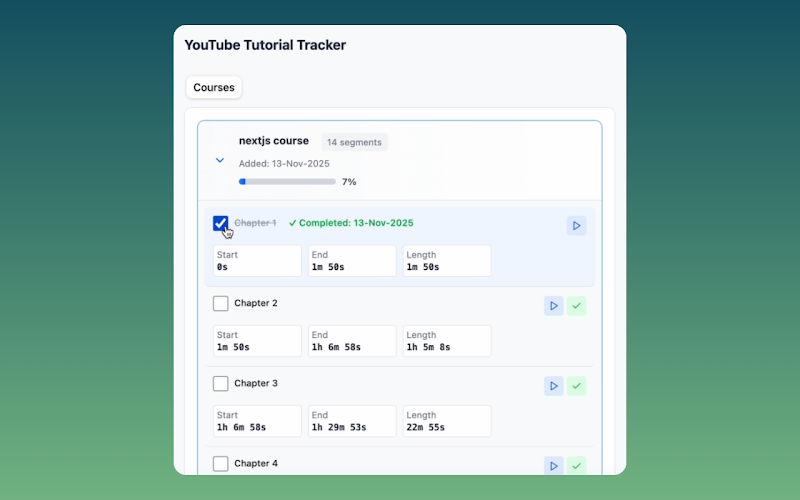This screenshot has height=500, width=800.
Task: Click Chapter 2 Start field 1m 50s
Action: pos(257,341)
